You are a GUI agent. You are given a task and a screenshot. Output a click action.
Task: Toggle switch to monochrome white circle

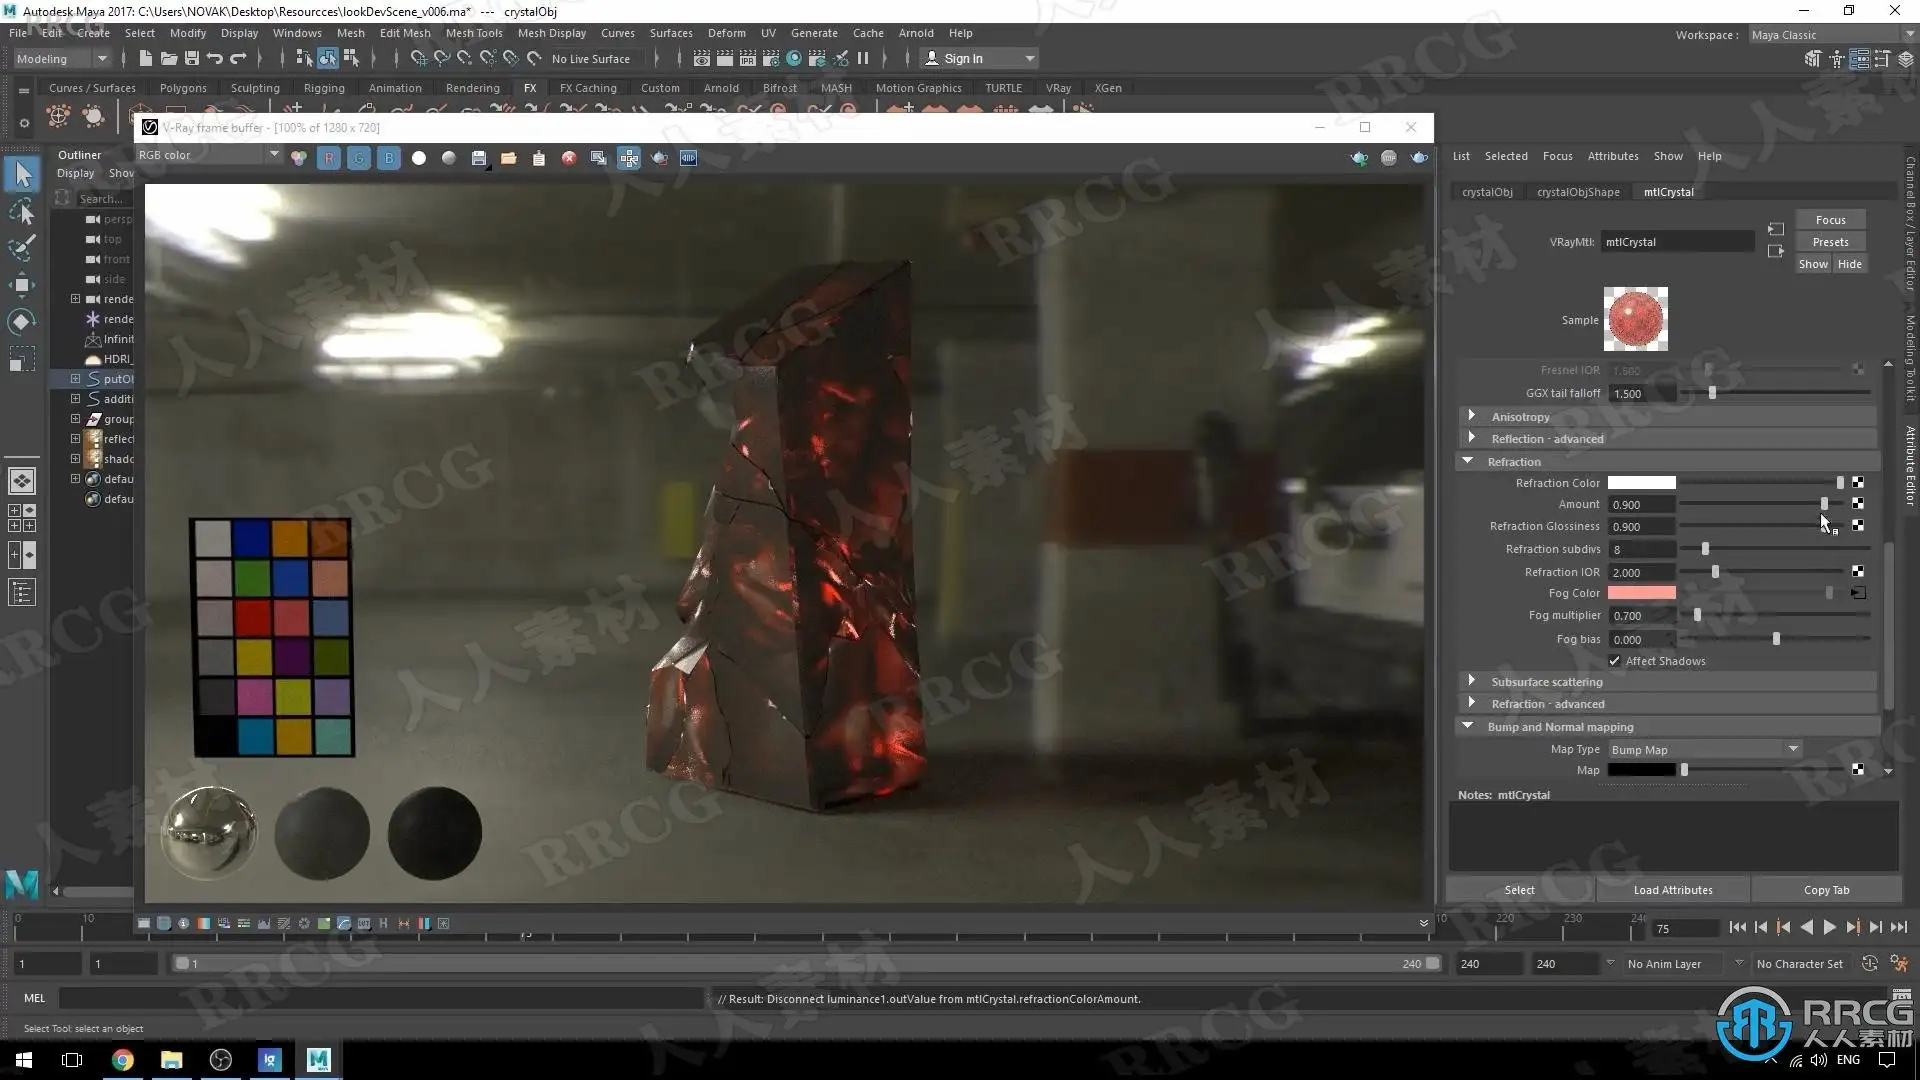419,158
